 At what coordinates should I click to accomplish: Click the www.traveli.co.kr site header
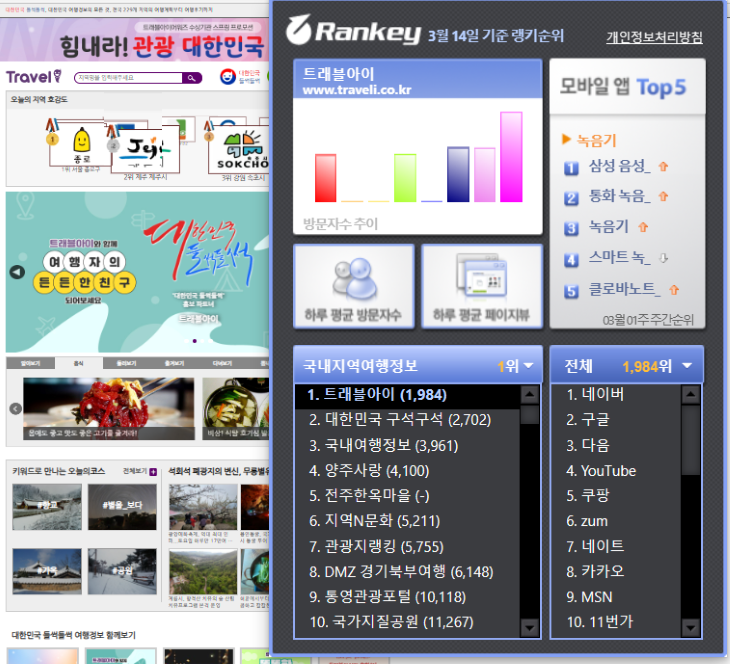pos(418,80)
